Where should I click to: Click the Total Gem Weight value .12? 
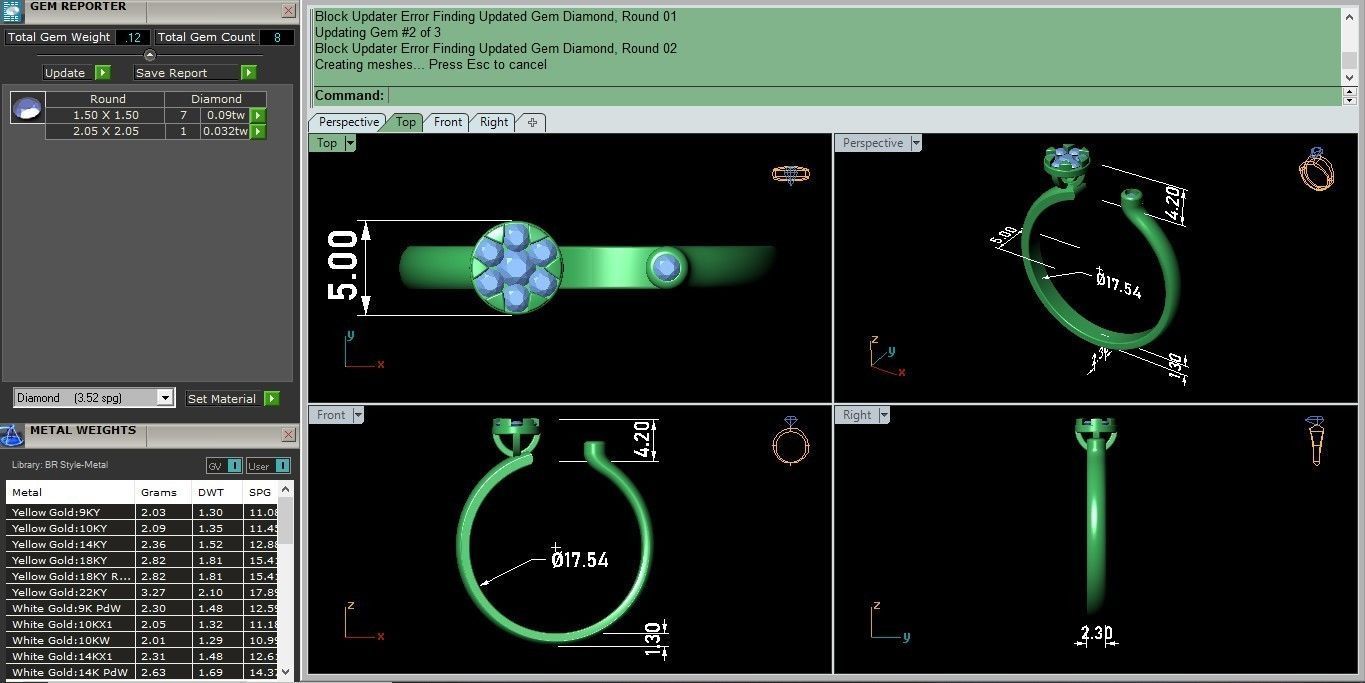(x=132, y=37)
